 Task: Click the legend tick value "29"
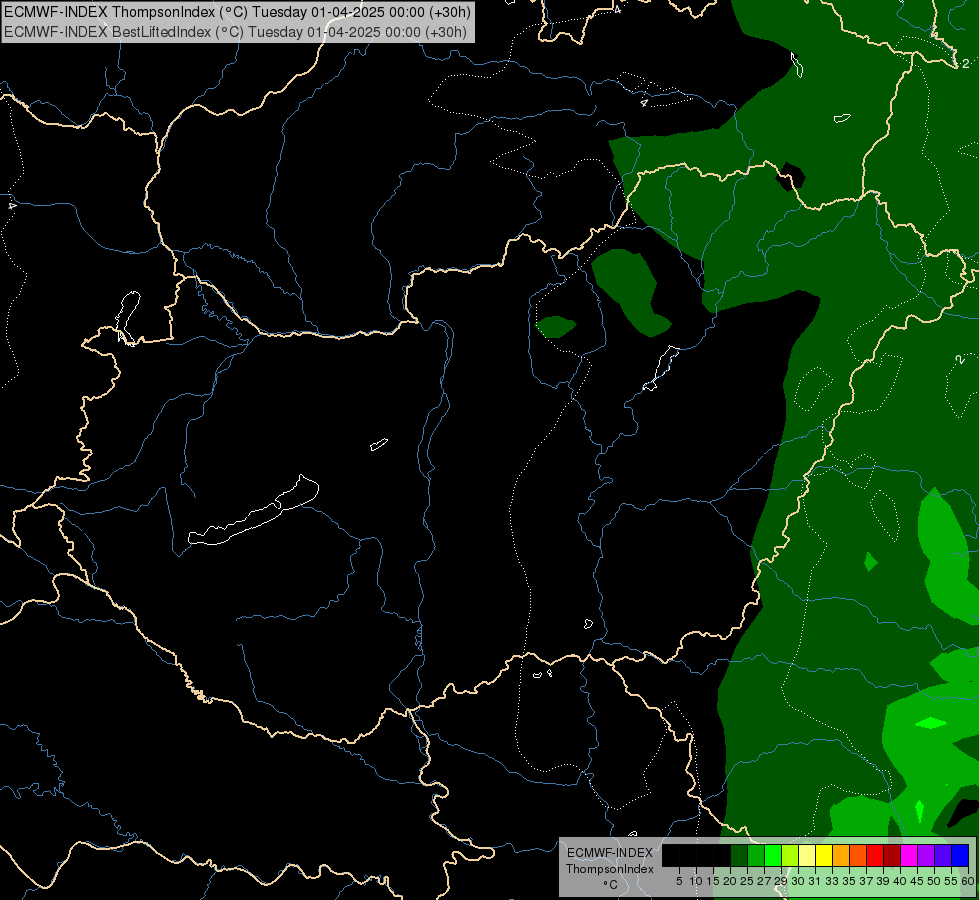(x=780, y=881)
